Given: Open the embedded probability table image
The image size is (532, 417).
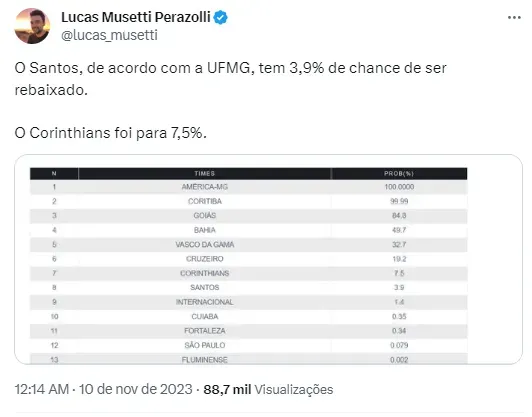Looking at the screenshot, I should [268, 260].
